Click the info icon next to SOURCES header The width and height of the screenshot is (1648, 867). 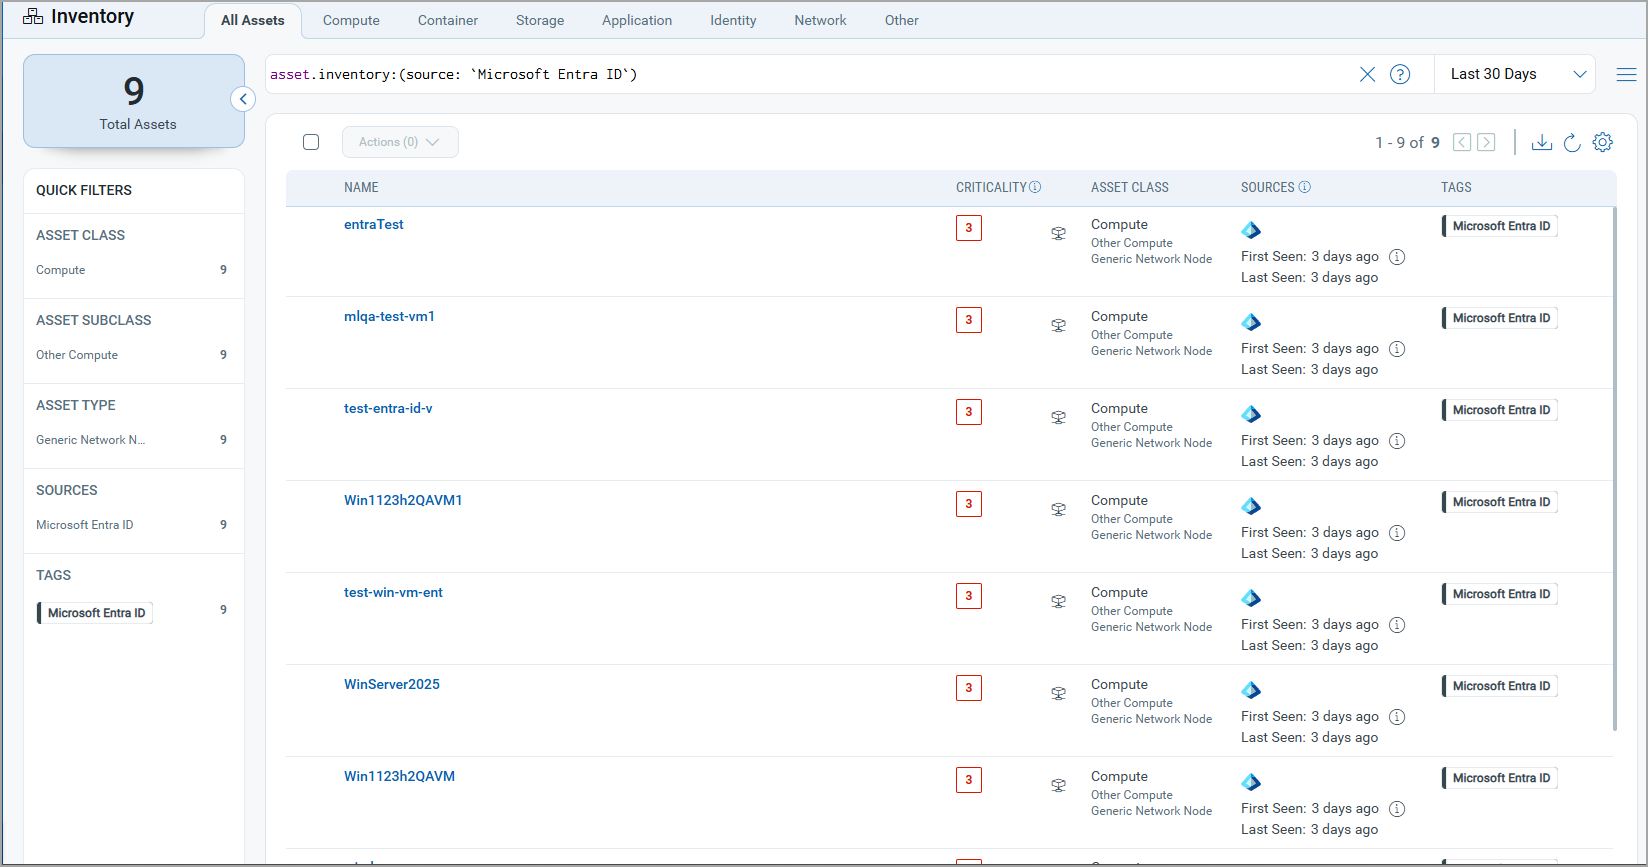click(1304, 187)
